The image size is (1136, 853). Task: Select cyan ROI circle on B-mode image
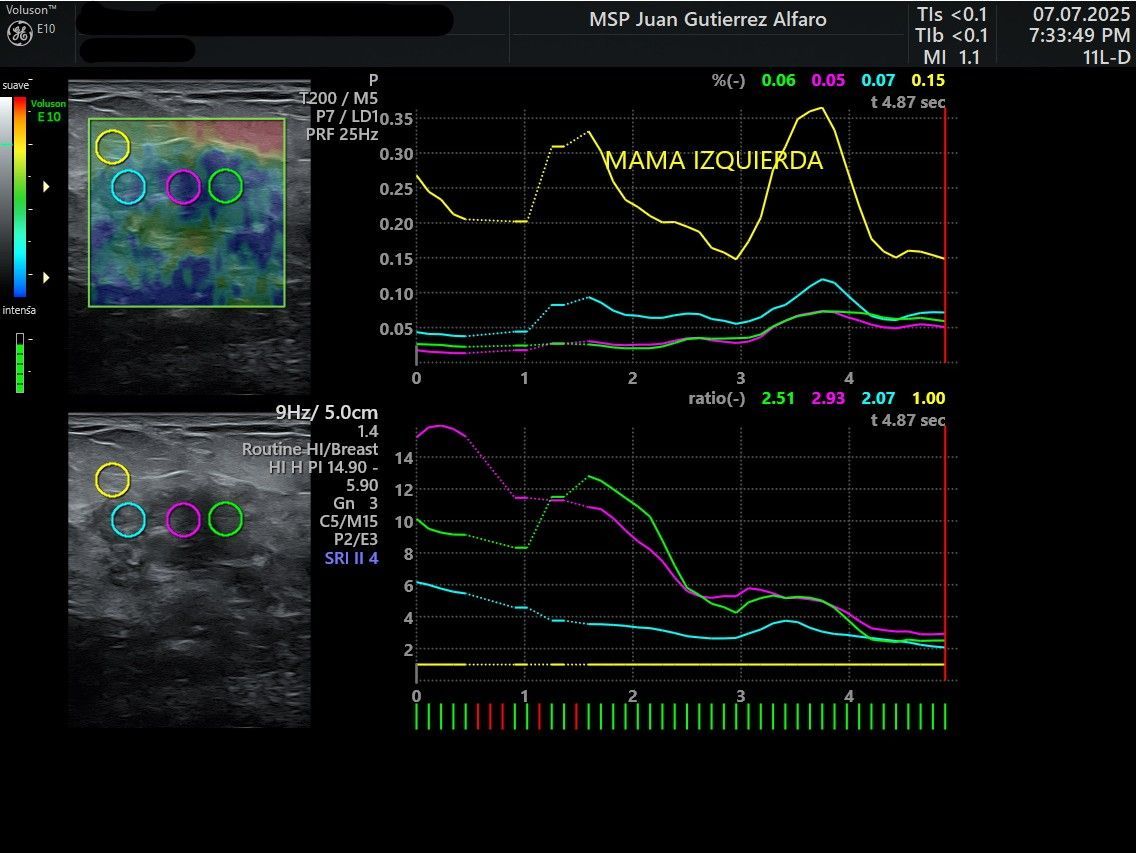128,520
